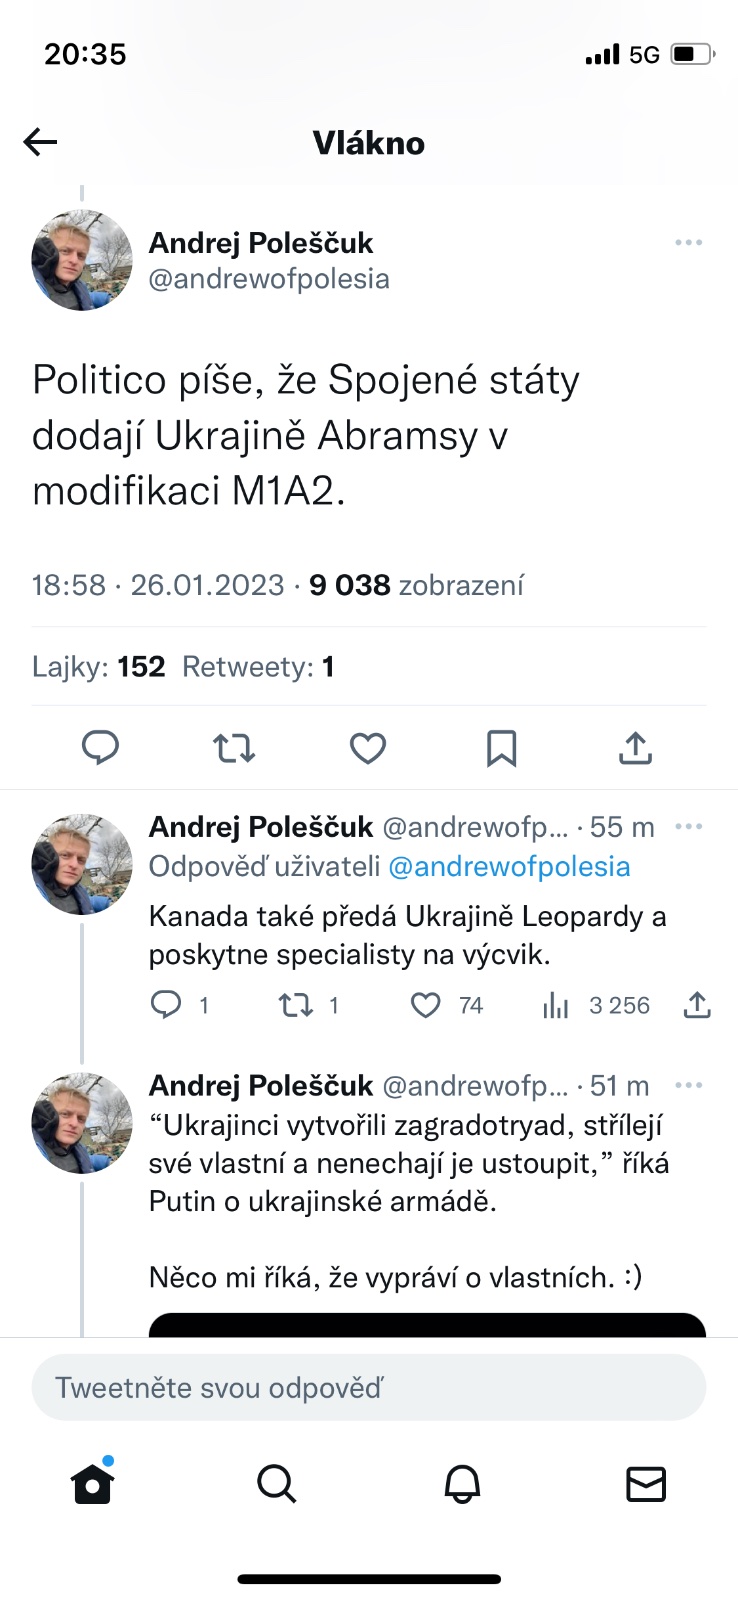Retweet the main tweet about Abramsy
The width and height of the screenshot is (738, 1600).
(234, 748)
